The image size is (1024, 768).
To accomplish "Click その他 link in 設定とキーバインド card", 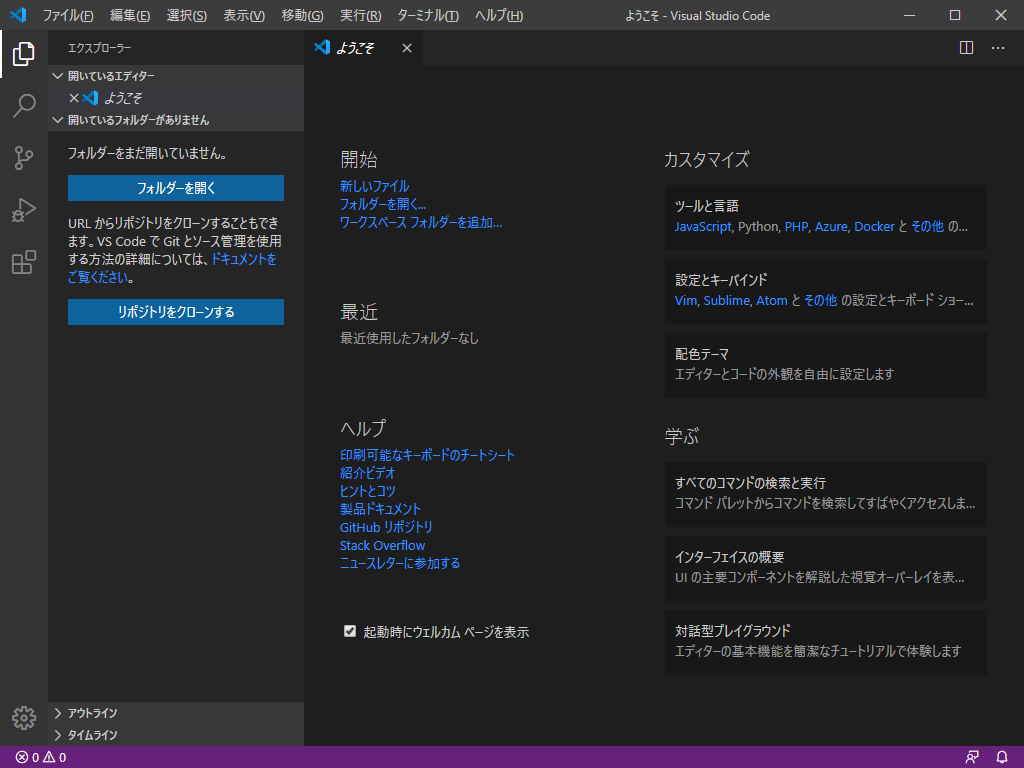I will click(x=820, y=300).
